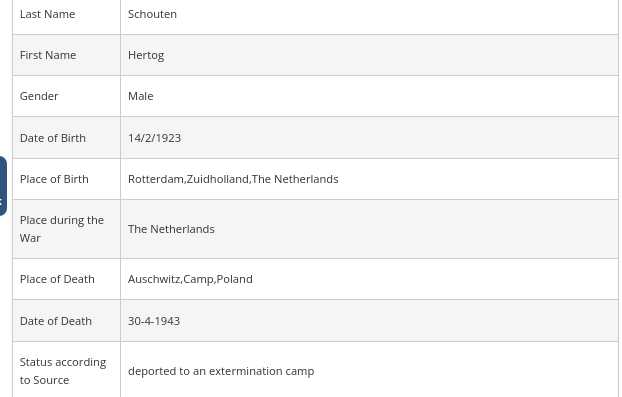Click the gender value Male
This screenshot has width=622, height=397.
click(x=141, y=96)
